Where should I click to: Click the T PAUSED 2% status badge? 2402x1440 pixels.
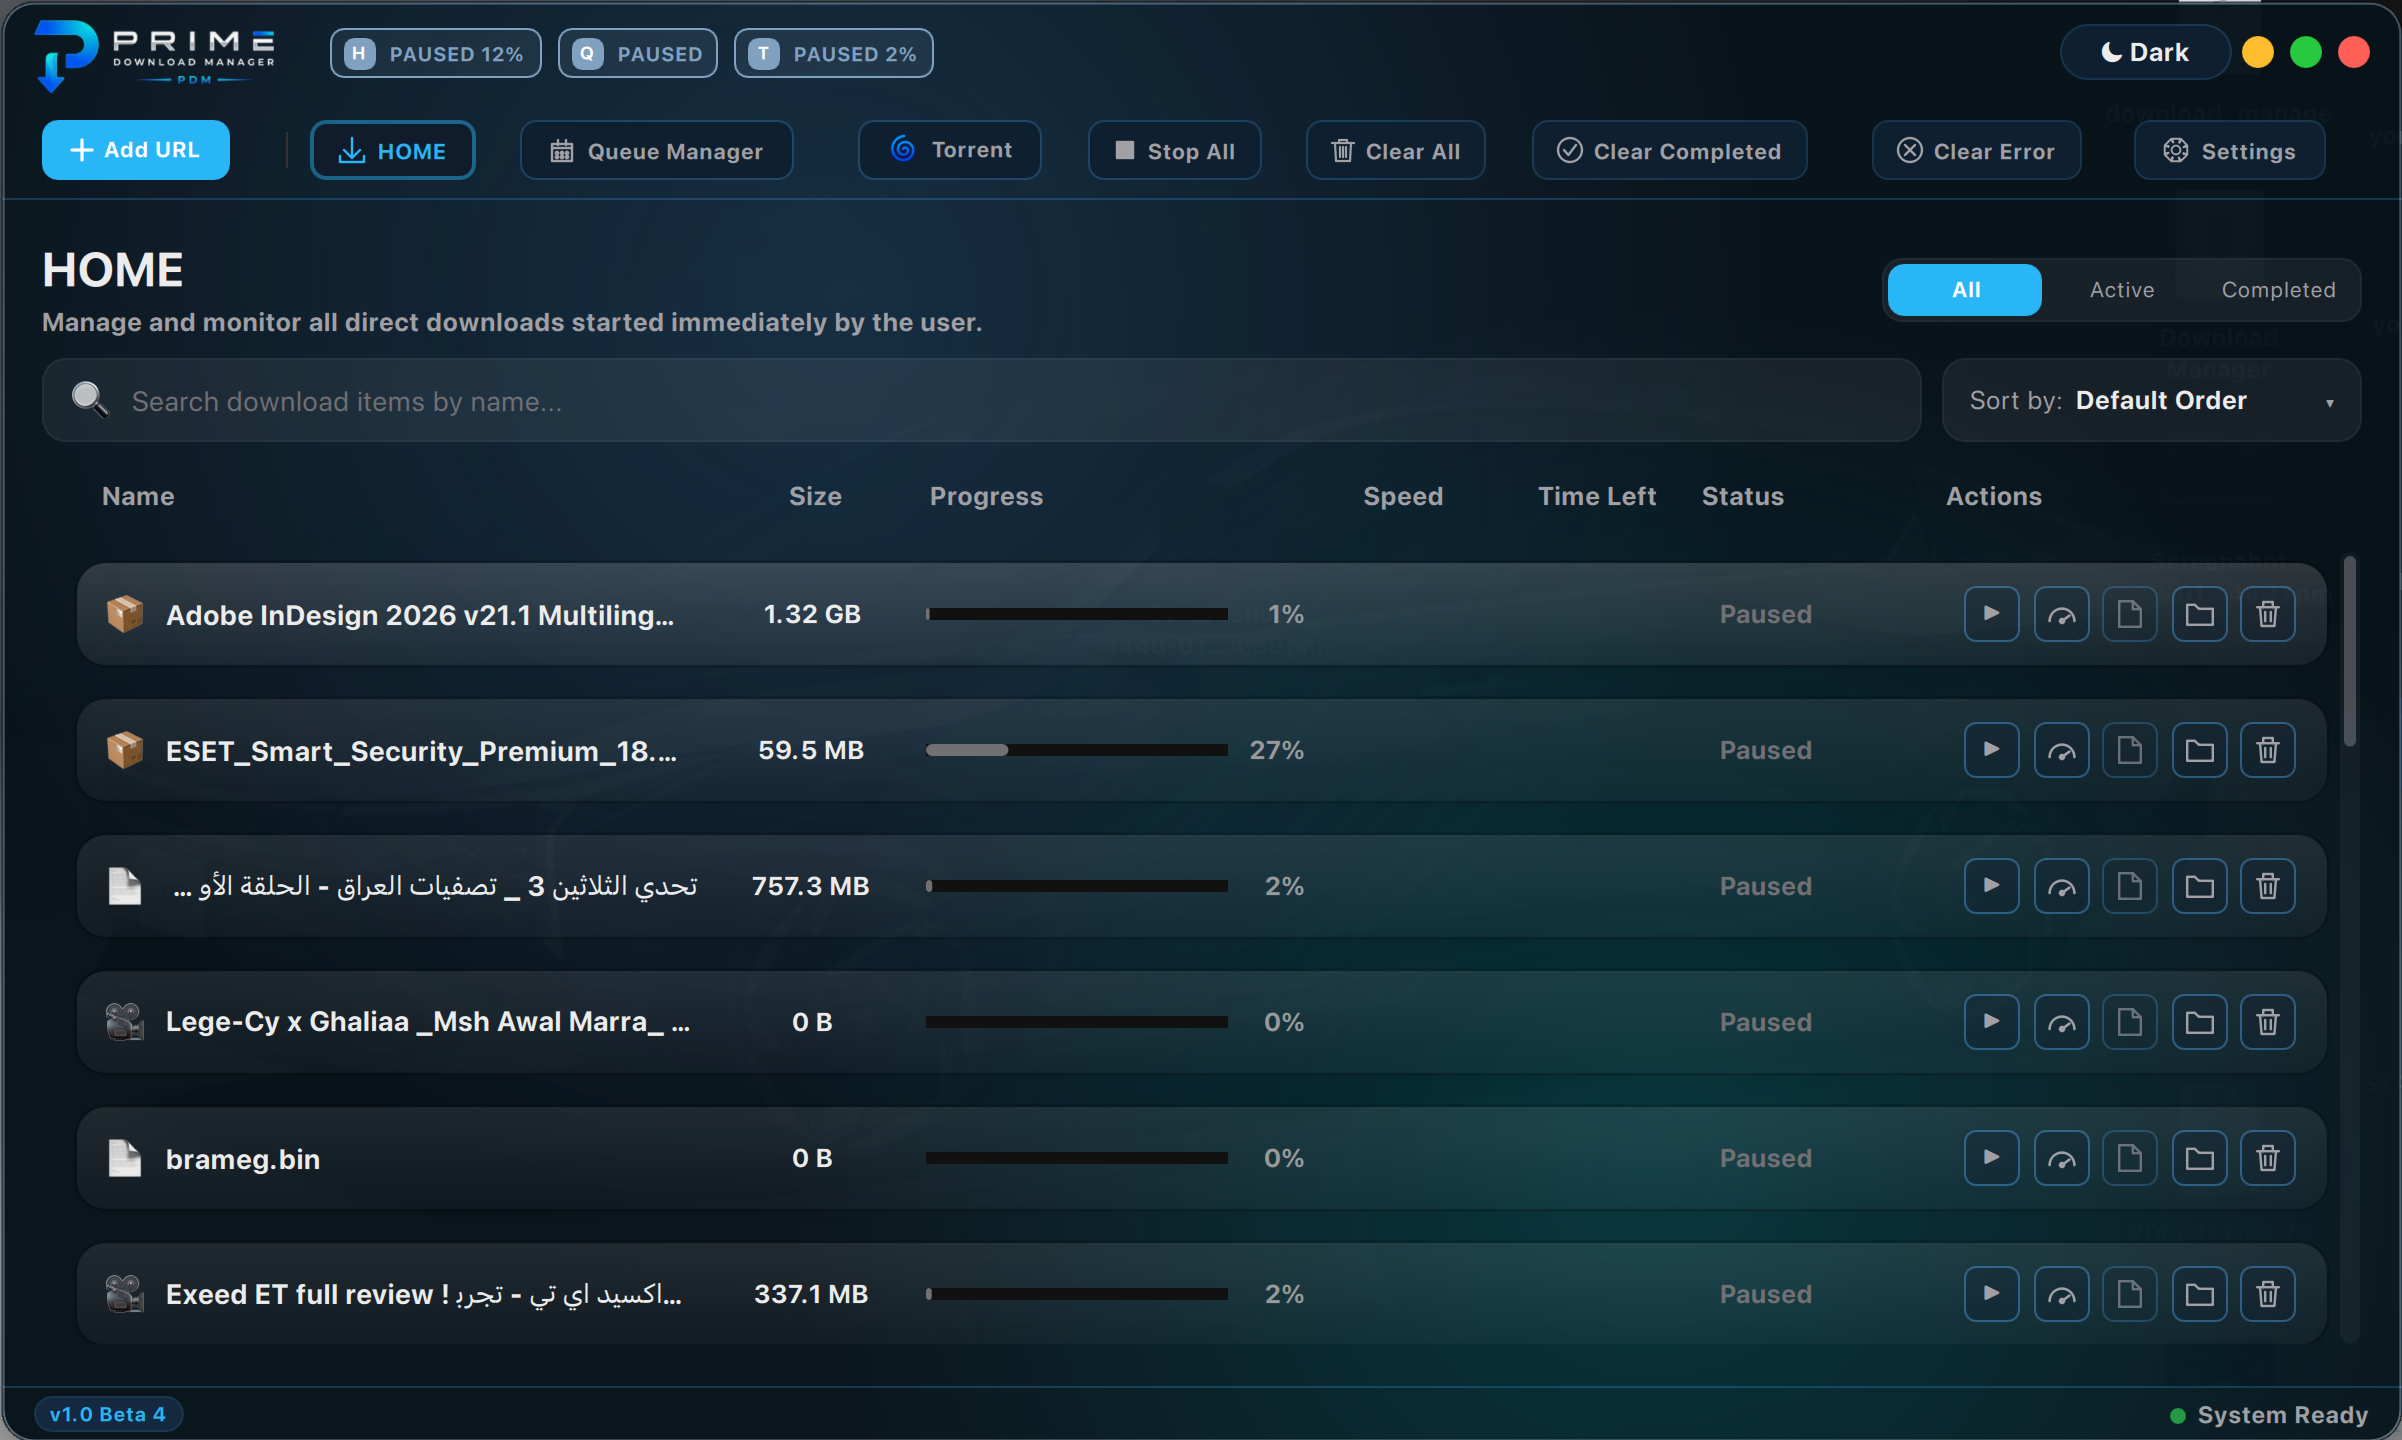click(834, 53)
